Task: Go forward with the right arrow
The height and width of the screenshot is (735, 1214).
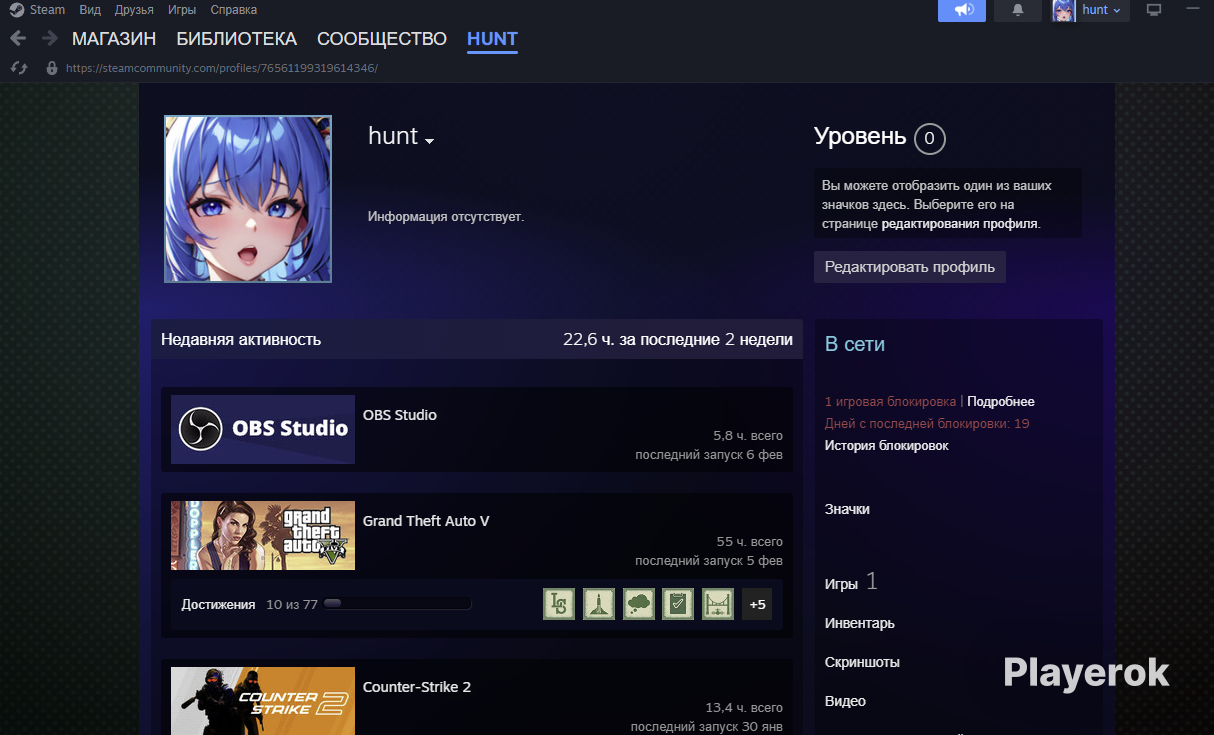Action: tap(49, 39)
